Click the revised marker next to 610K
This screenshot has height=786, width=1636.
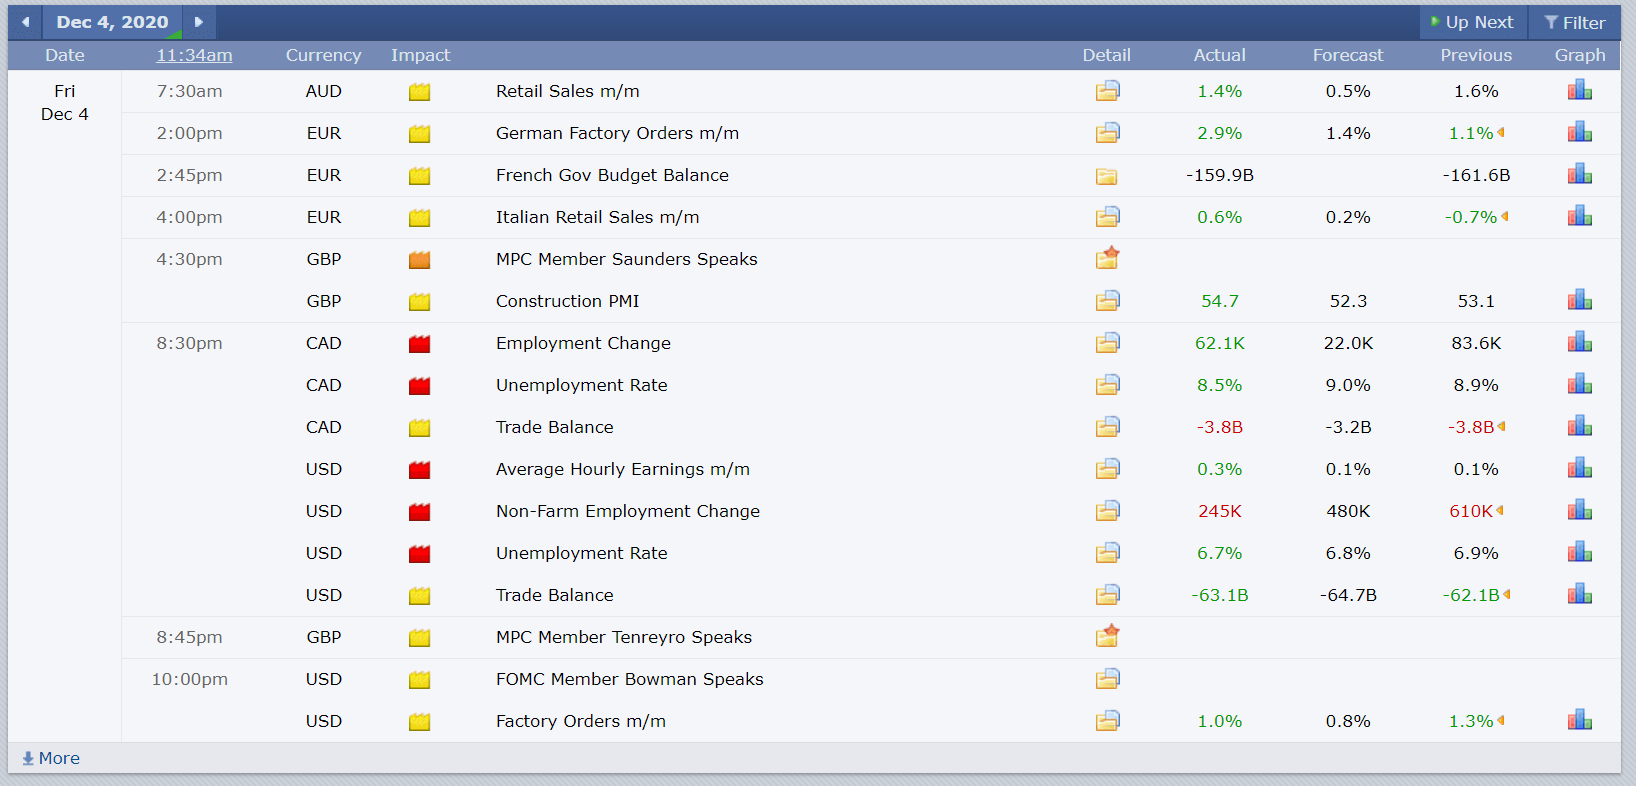pos(1500,511)
